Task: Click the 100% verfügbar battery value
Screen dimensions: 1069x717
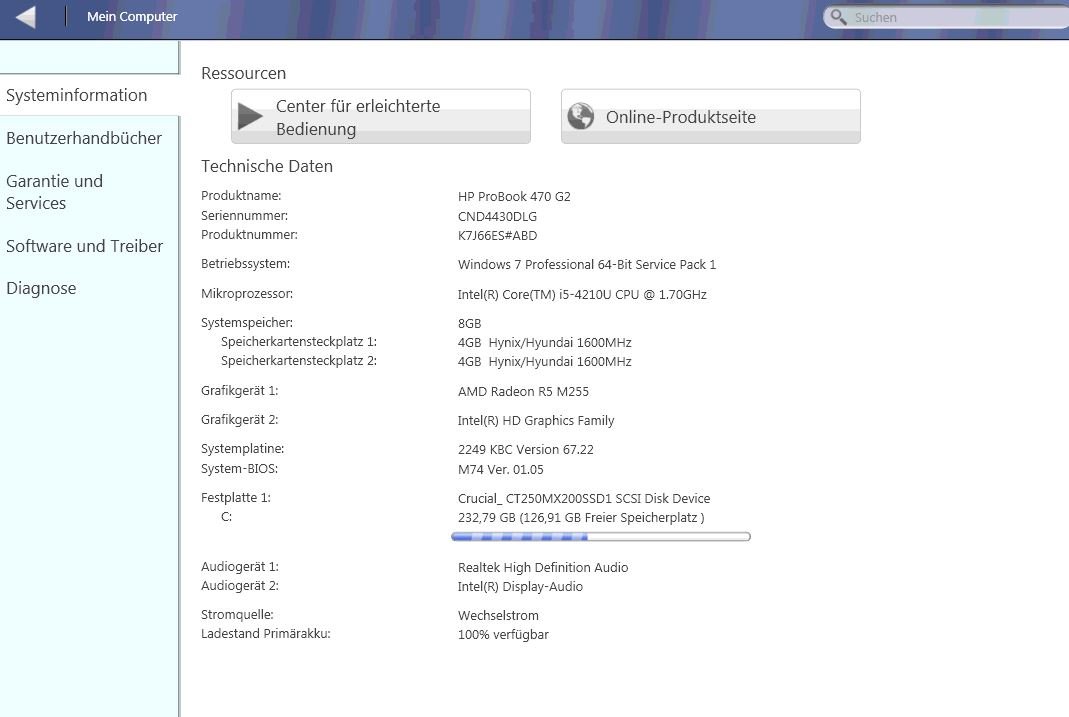Action: [503, 635]
